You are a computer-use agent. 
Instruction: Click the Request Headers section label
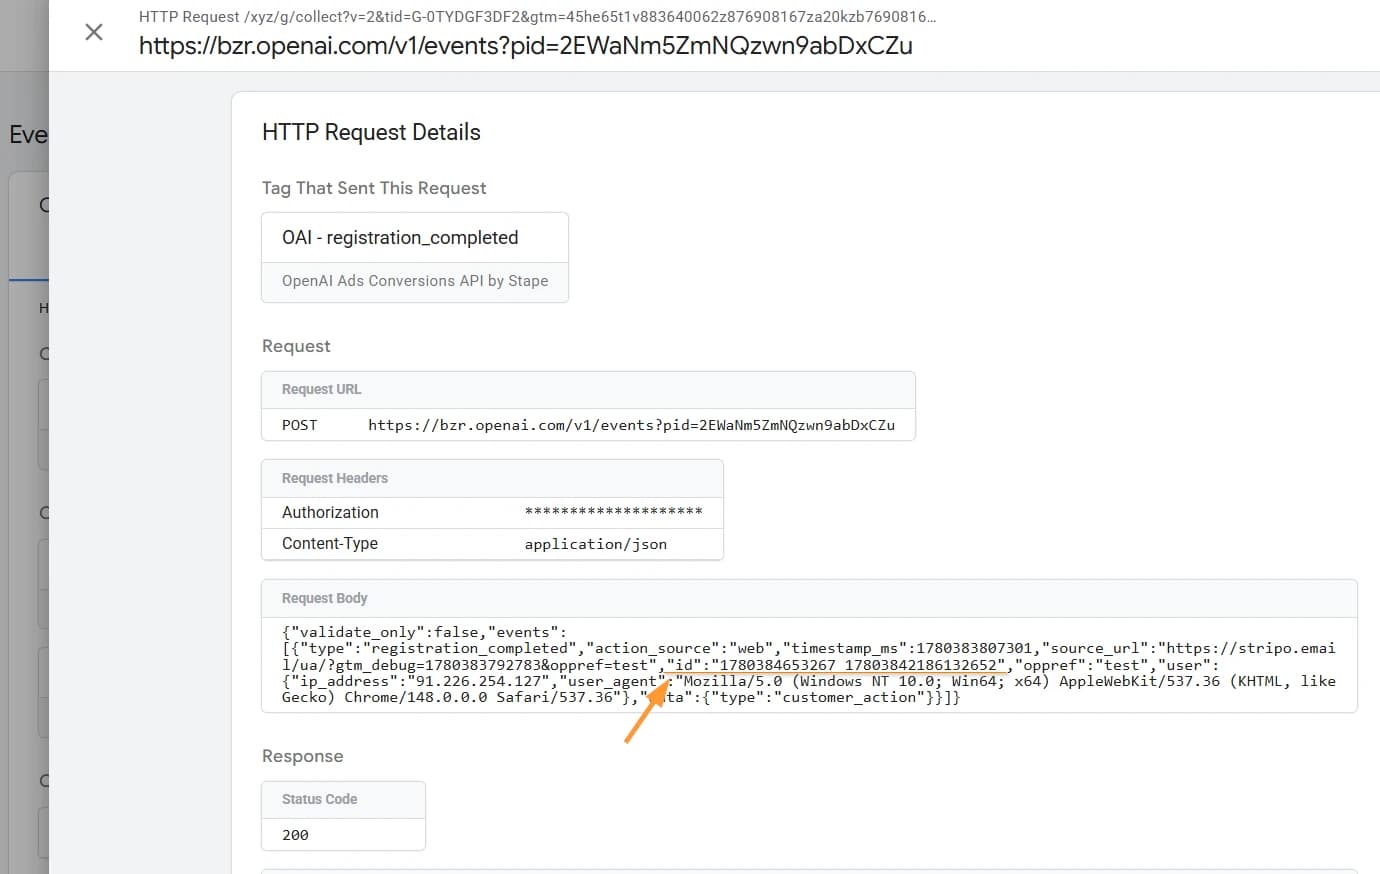(x=334, y=478)
